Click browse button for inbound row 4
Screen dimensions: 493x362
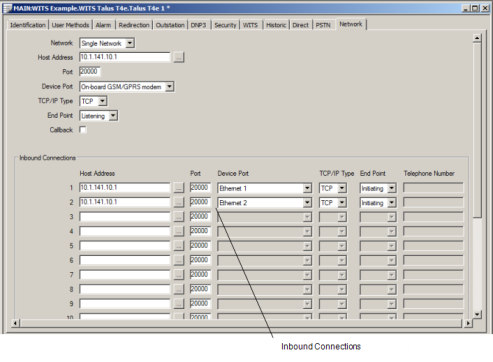tap(179, 231)
